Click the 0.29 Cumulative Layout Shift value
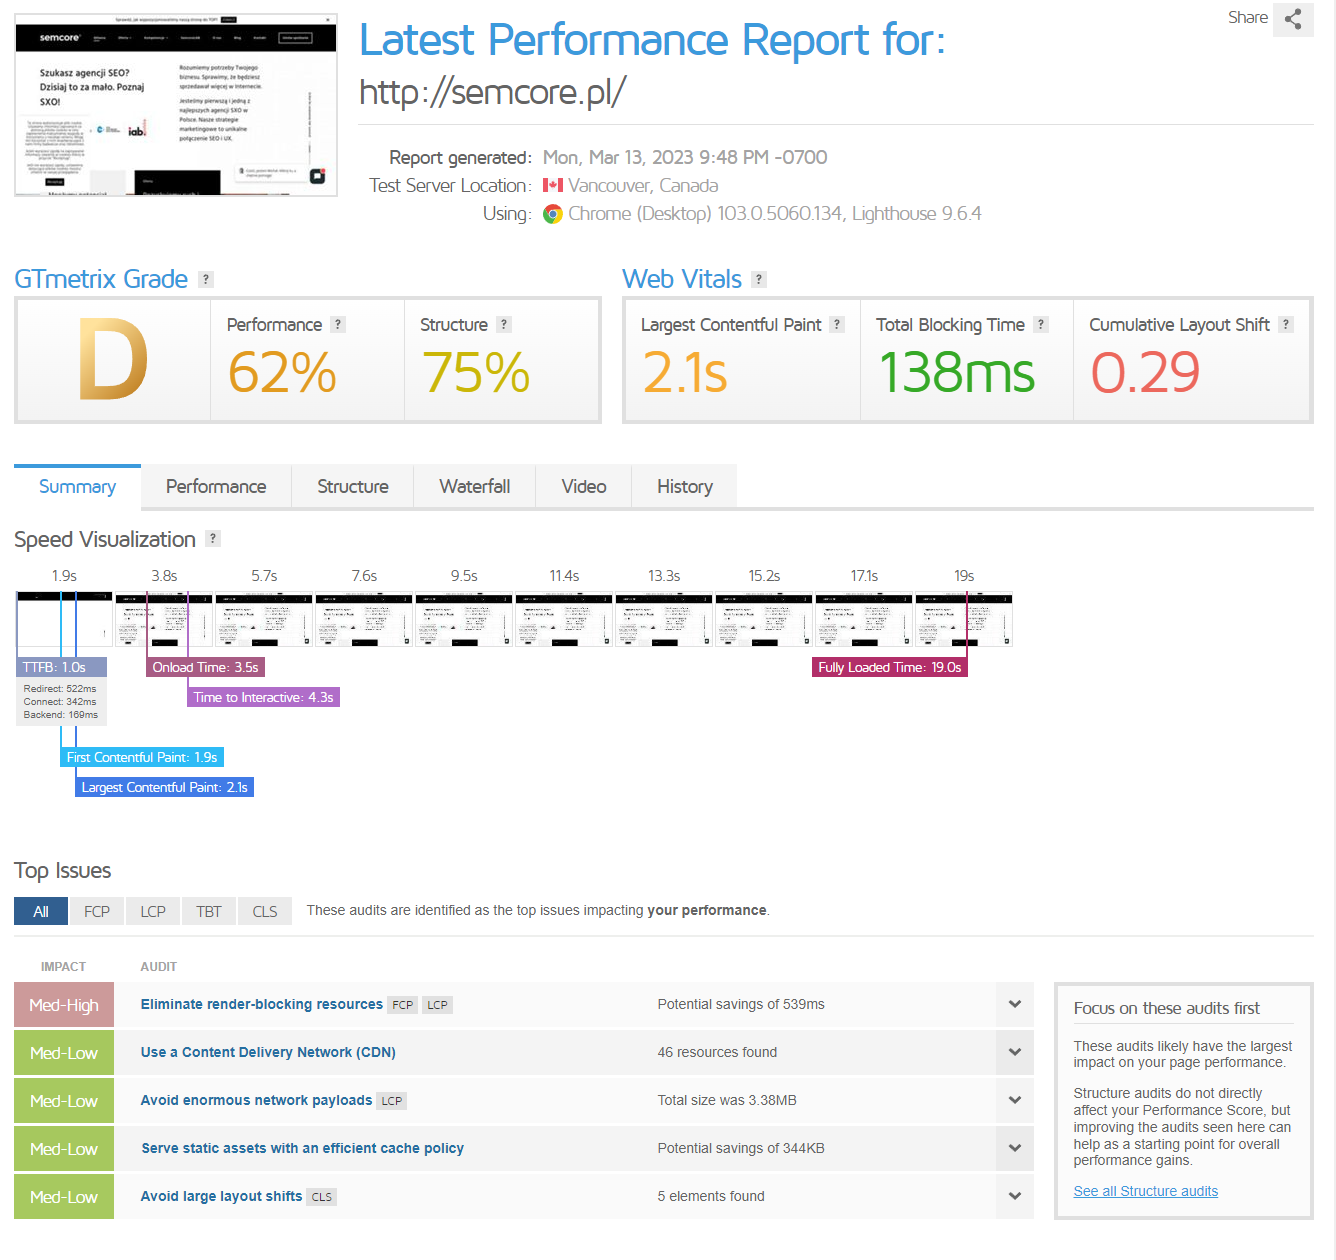Image resolution: width=1336 pixels, height=1260 pixels. point(1145,373)
